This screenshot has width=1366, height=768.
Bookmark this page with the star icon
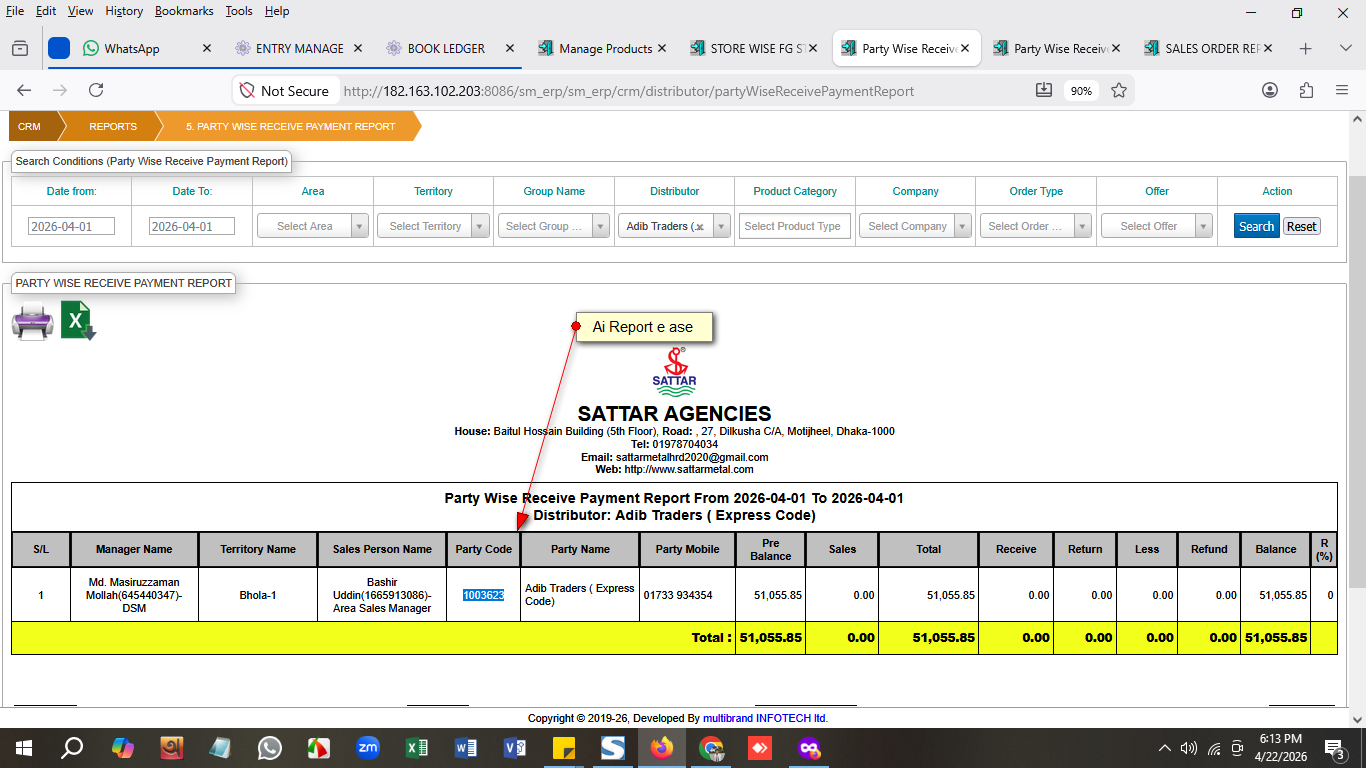(1119, 90)
